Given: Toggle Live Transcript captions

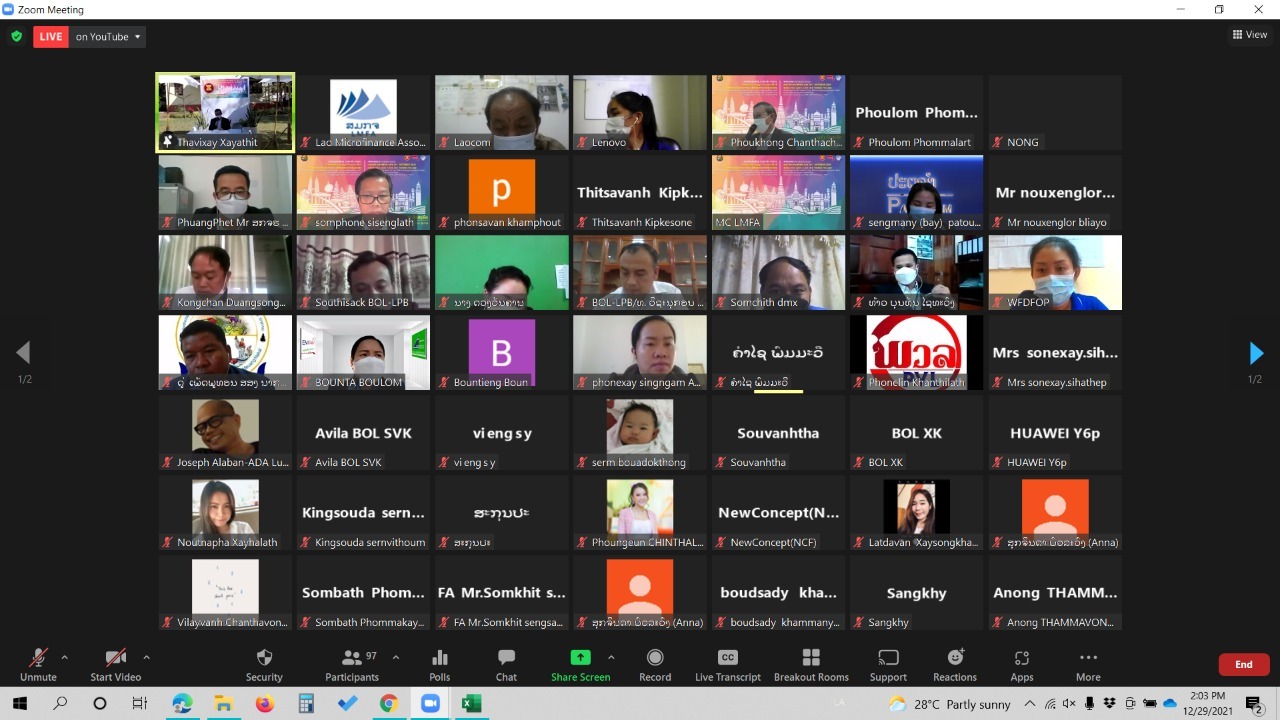Looking at the screenshot, I should pyautogui.click(x=727, y=664).
